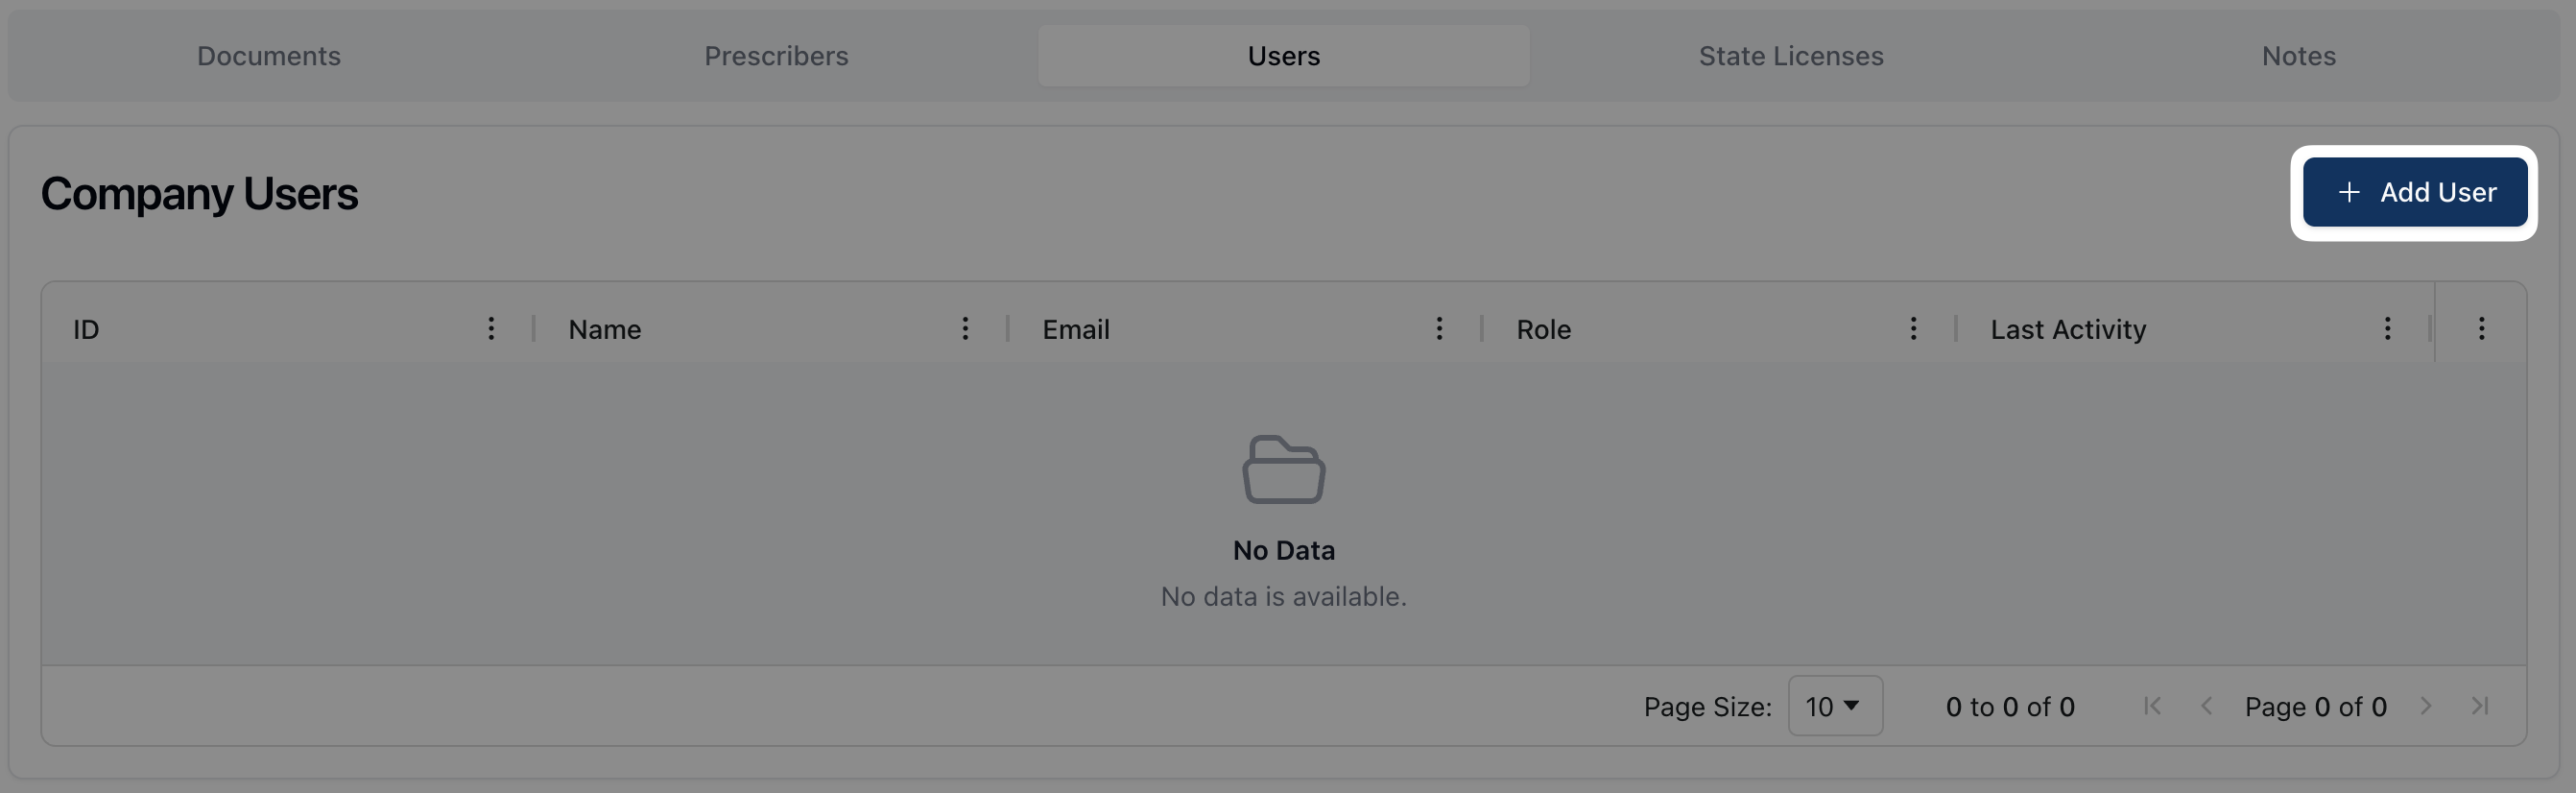The width and height of the screenshot is (2576, 793).
Task: Open the ID column menu icon
Action: click(x=491, y=329)
